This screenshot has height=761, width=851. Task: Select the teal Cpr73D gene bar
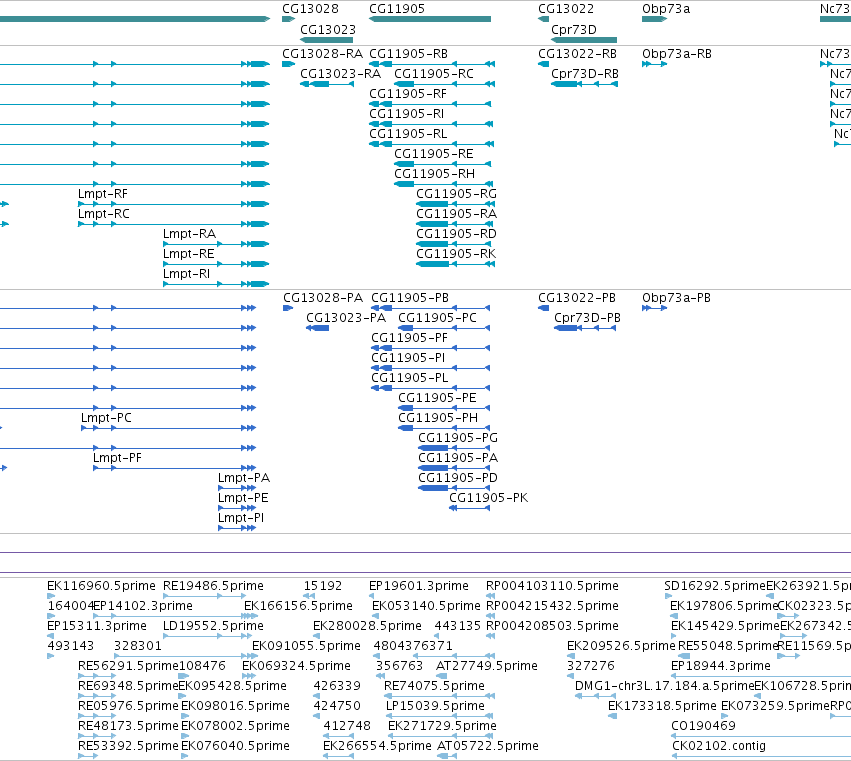point(584,40)
